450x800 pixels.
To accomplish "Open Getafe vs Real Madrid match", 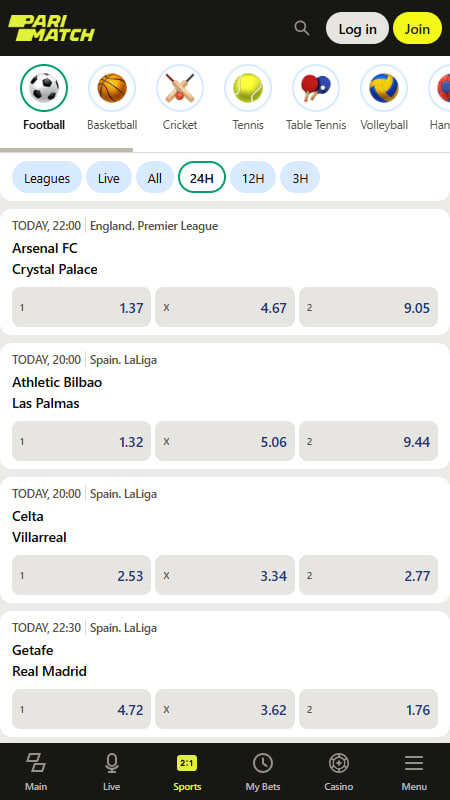I will coord(49,661).
